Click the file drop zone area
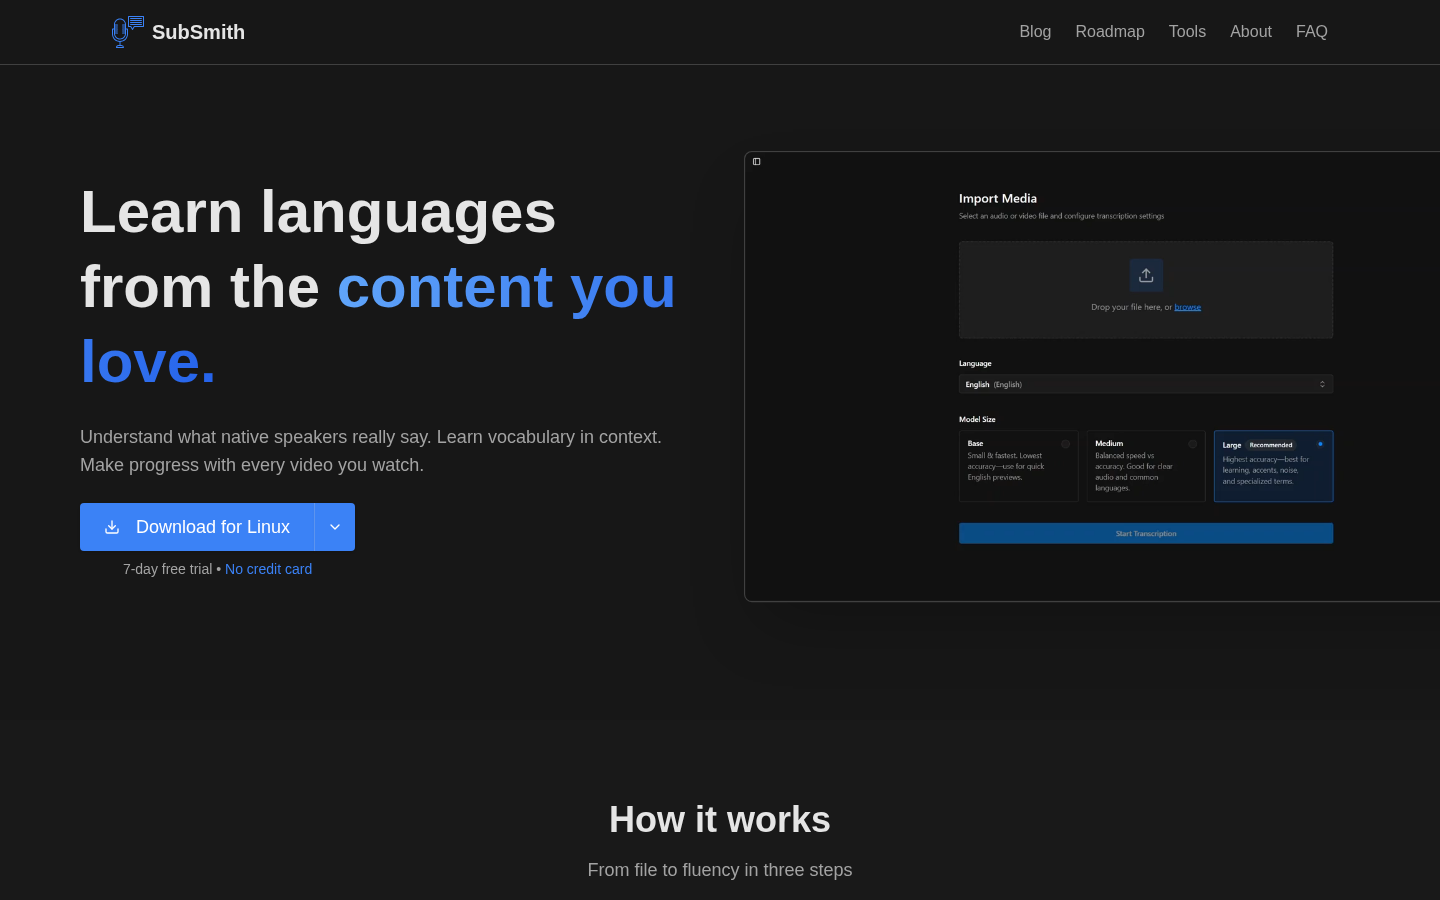This screenshot has height=900, width=1440. (x=1146, y=290)
